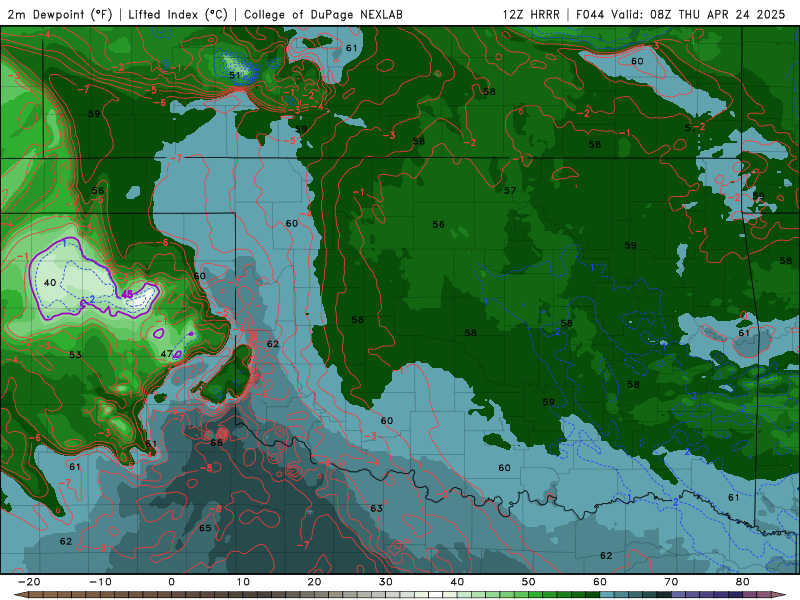Click the 70 tick label on color scale

671,582
